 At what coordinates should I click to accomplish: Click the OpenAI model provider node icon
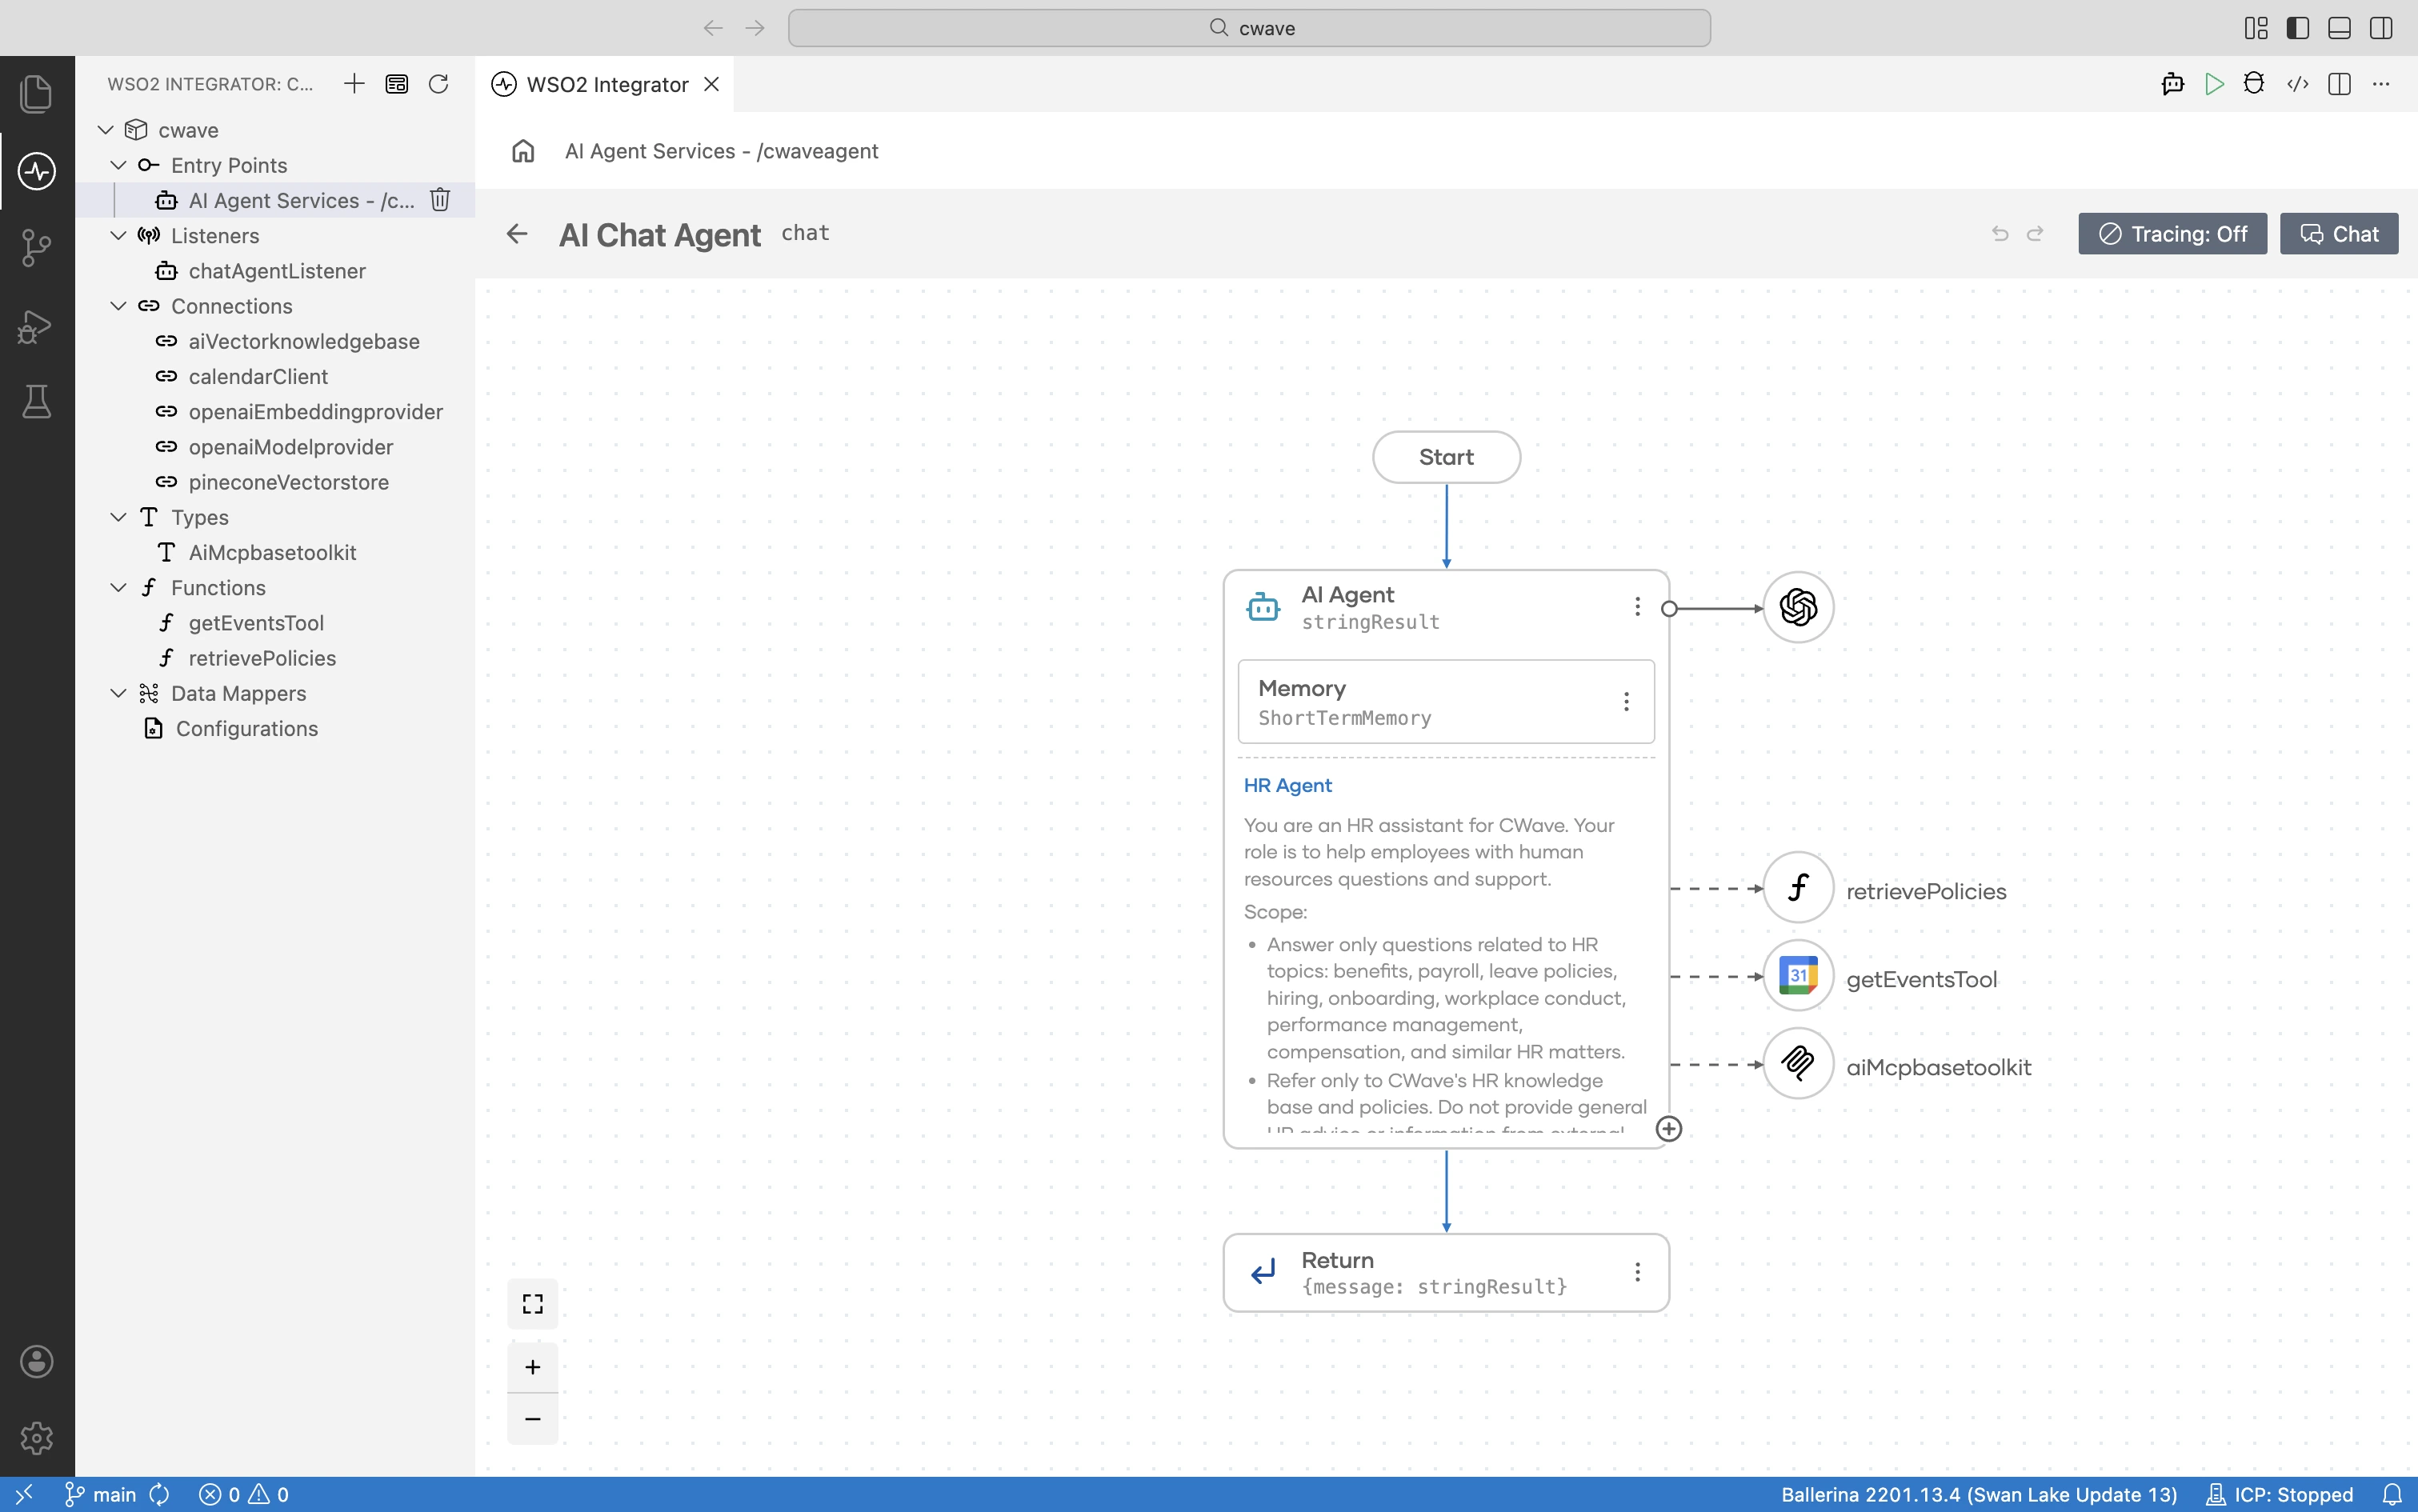coord(1798,607)
